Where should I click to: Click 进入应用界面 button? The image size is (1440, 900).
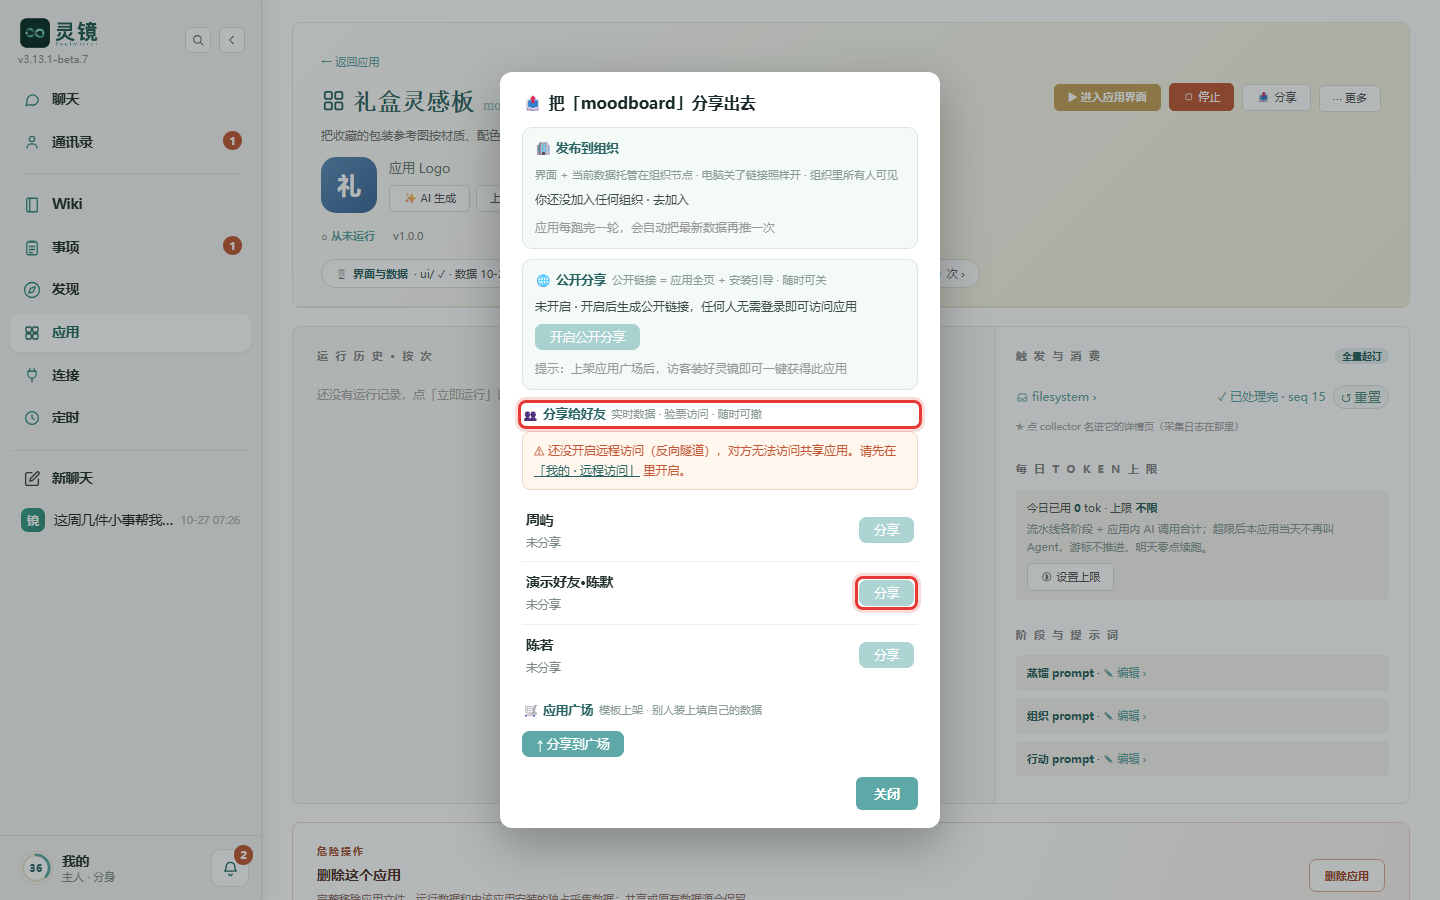click(1107, 98)
